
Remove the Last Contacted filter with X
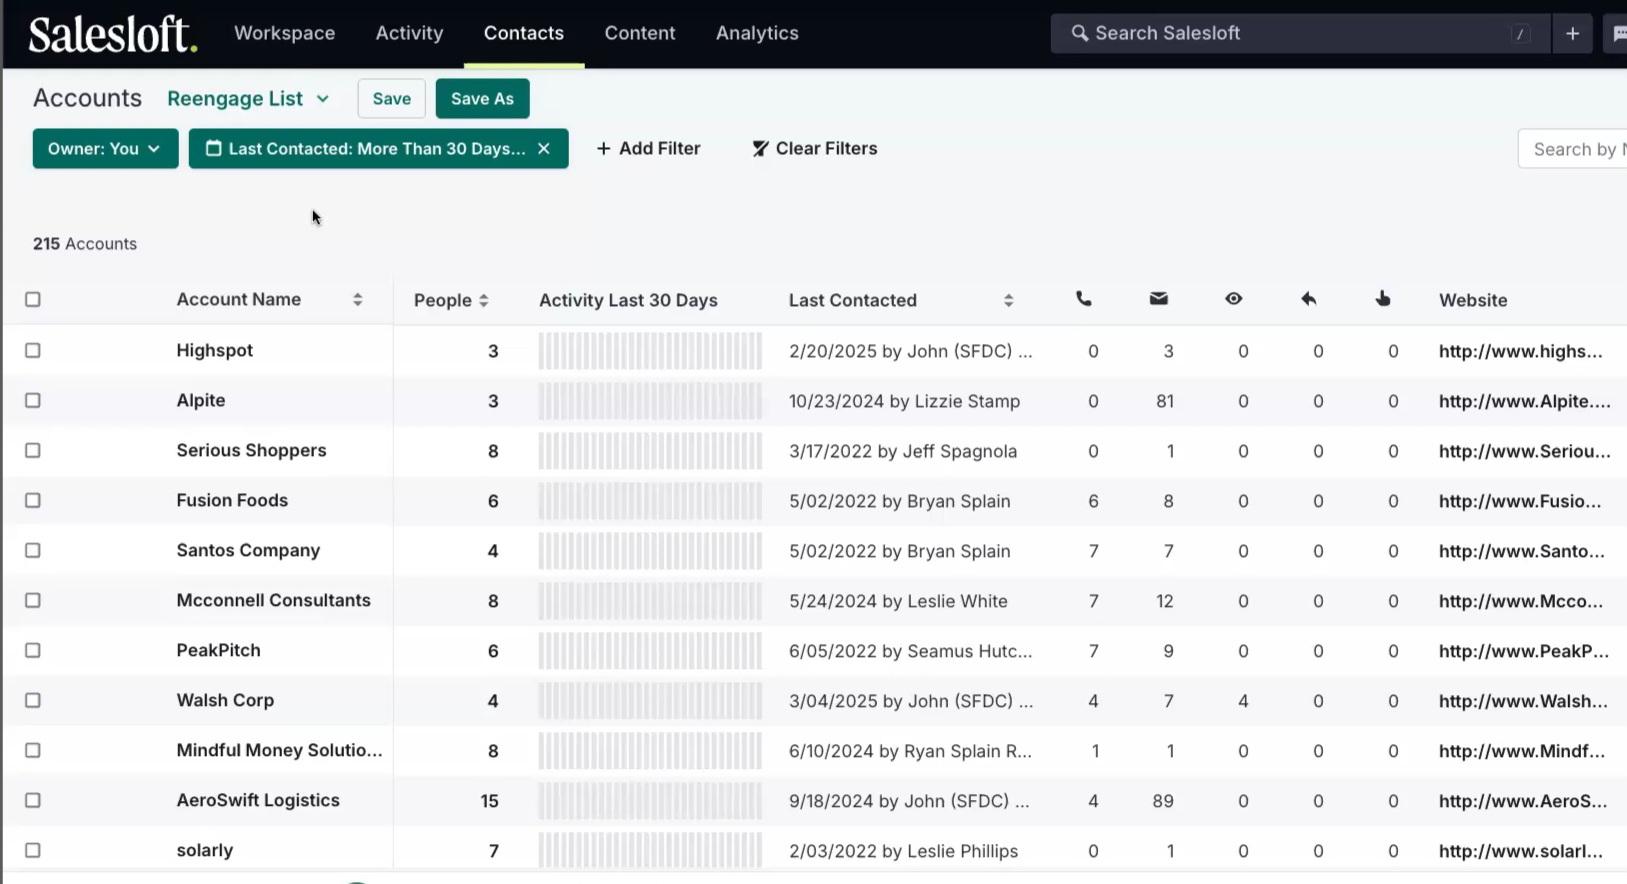543,148
